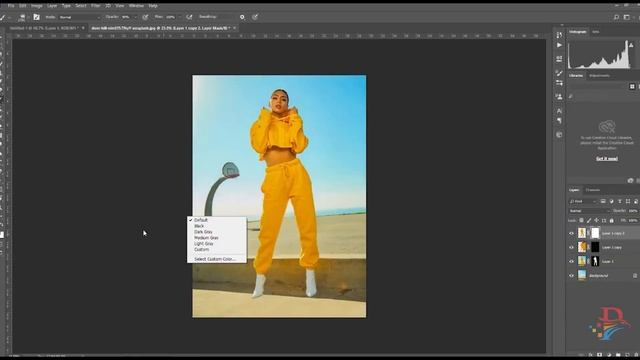Filter layers by shape layer icon
This screenshot has height=360, width=640.
coord(628,201)
